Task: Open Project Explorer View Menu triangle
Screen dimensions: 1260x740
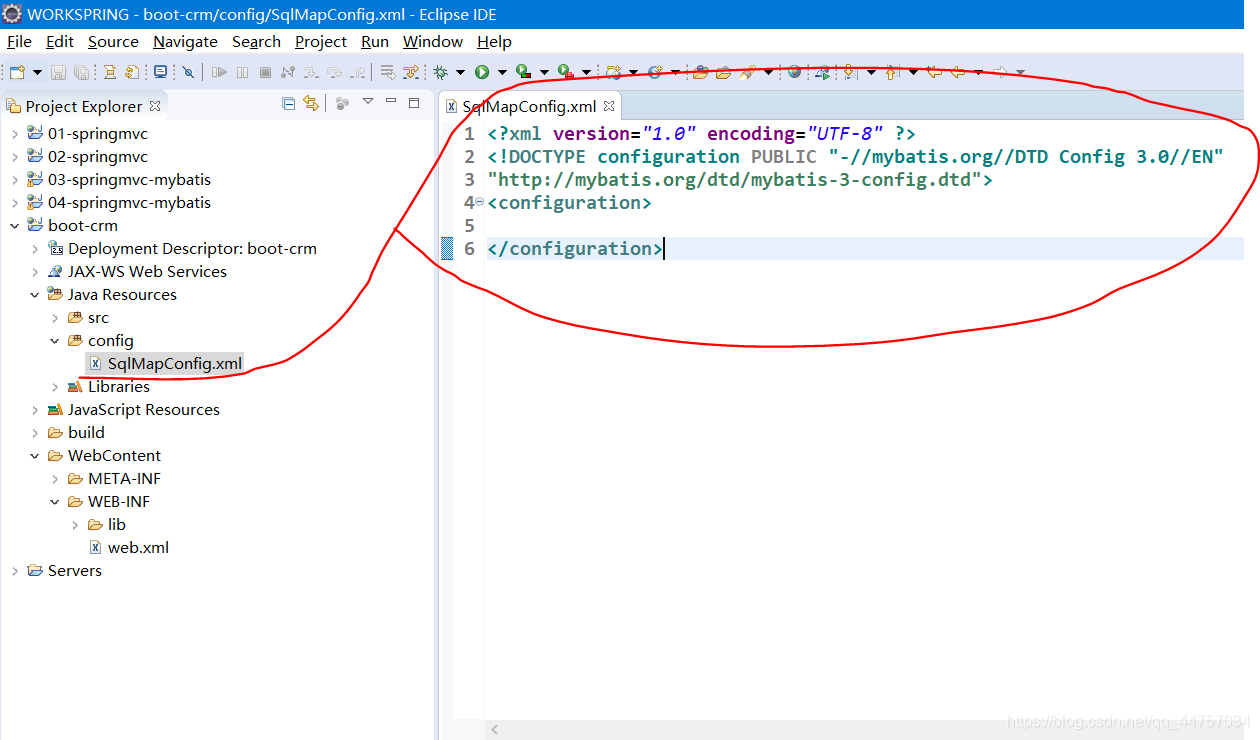Action: pos(367,102)
